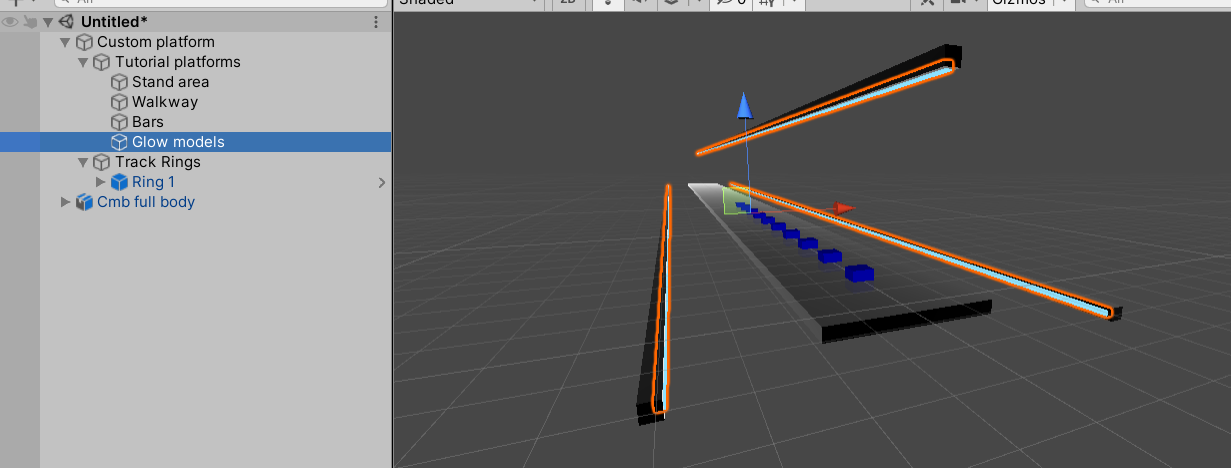Toggle scene visibility eye for Untitled scene
1231x468 pixels.
(x=10, y=21)
